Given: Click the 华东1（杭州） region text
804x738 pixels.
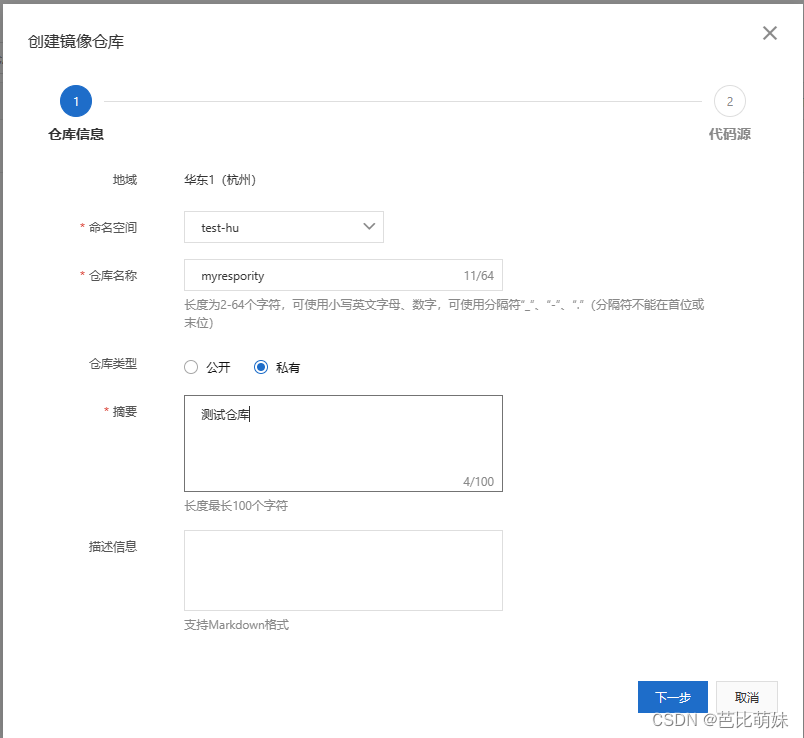Looking at the screenshot, I should click(x=222, y=180).
